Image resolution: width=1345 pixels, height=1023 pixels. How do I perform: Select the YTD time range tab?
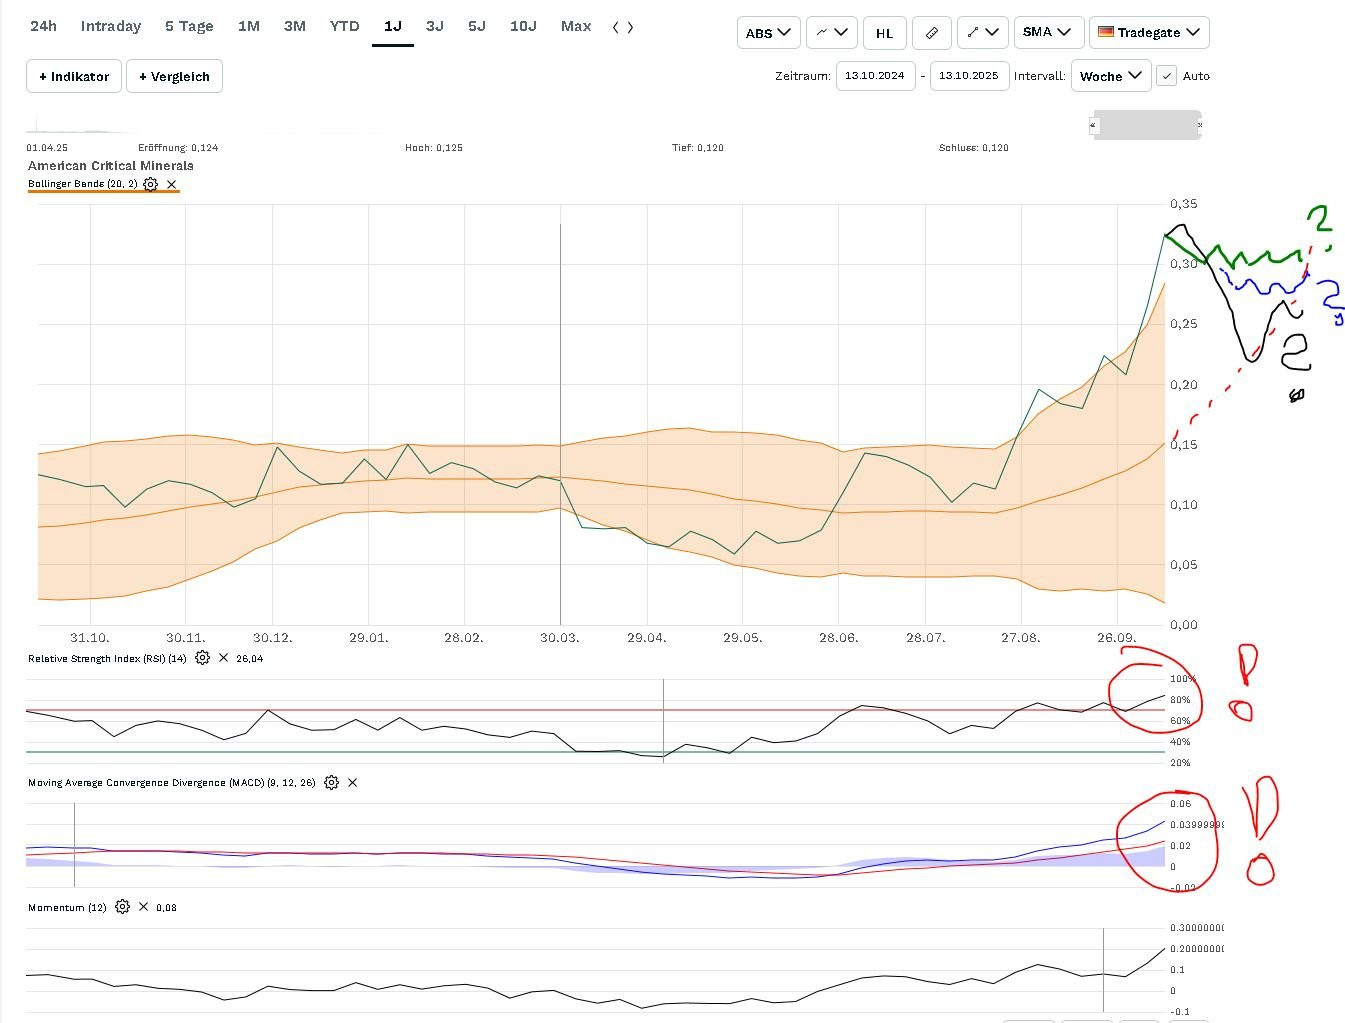coord(344,26)
